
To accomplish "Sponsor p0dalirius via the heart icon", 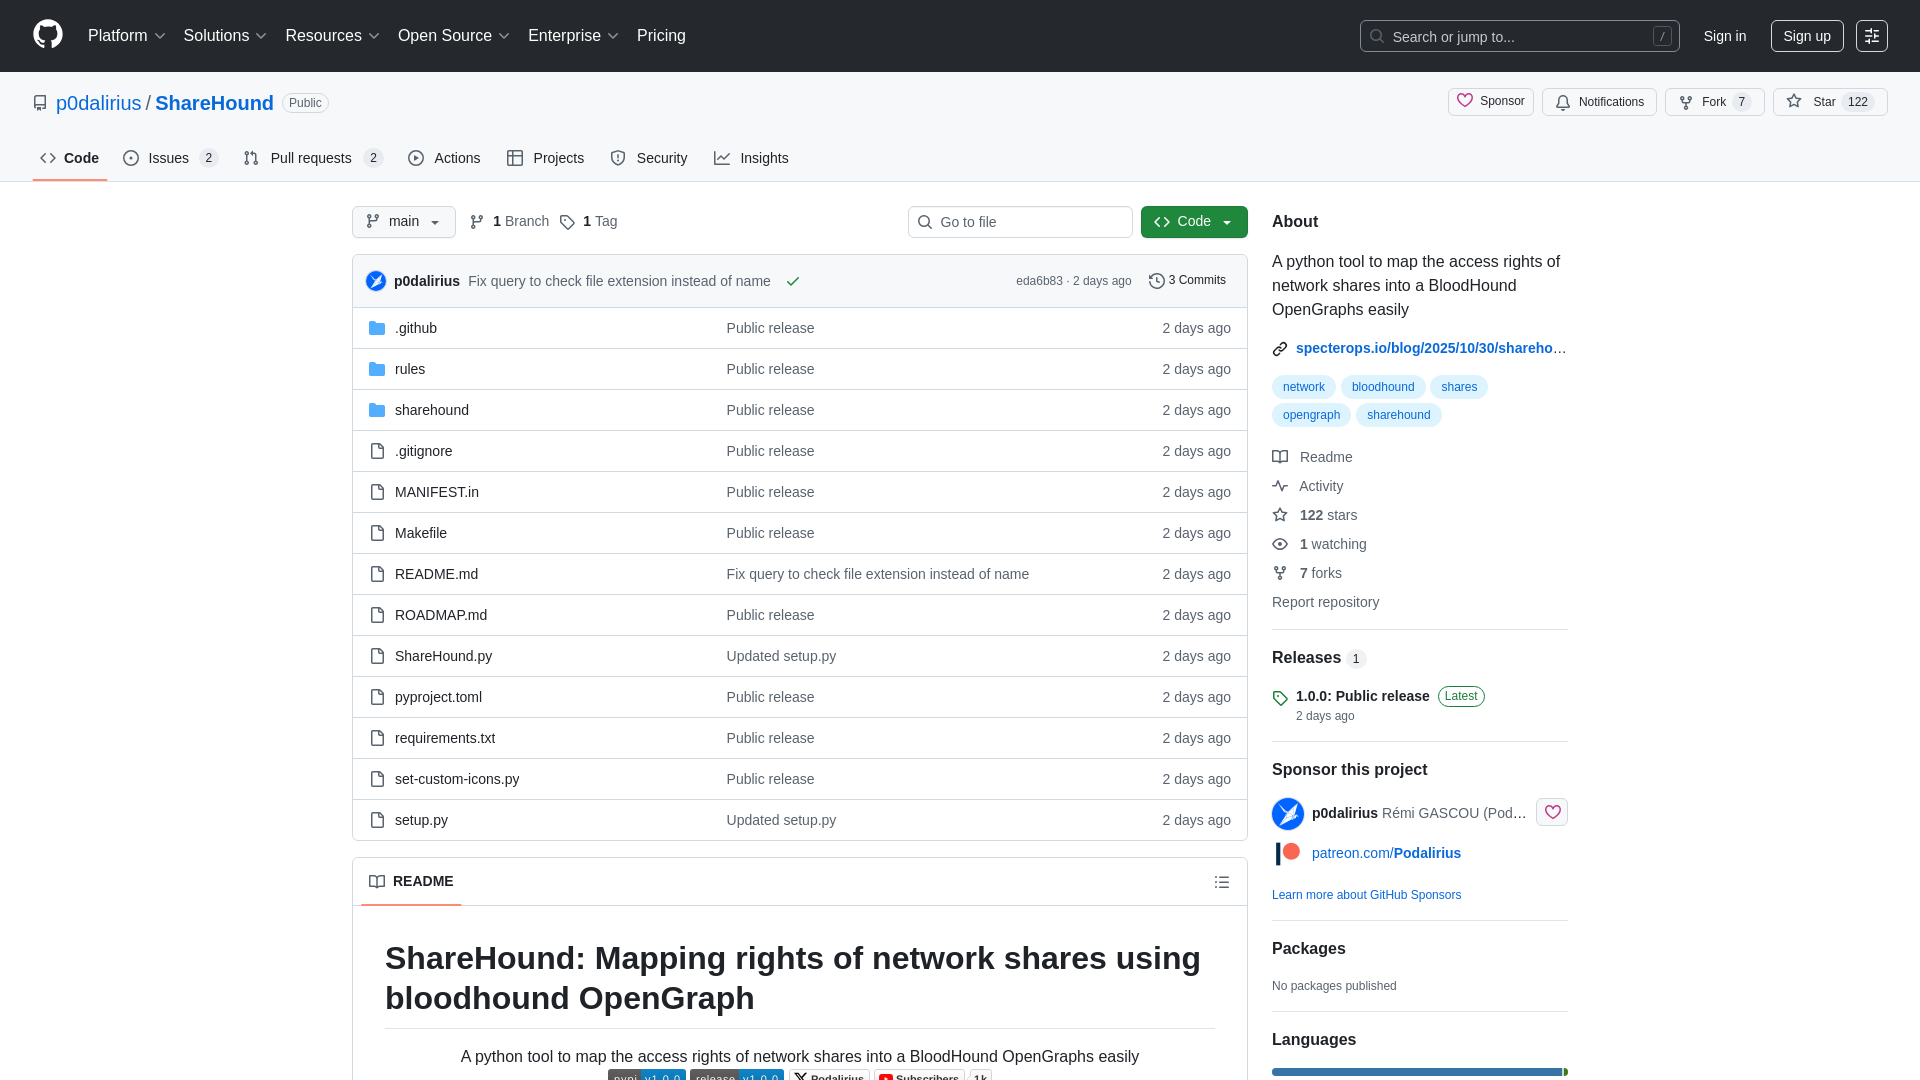I will click(1551, 812).
